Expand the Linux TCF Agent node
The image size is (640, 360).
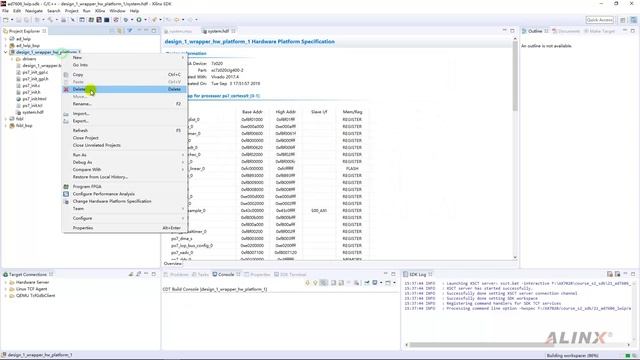[6, 289]
